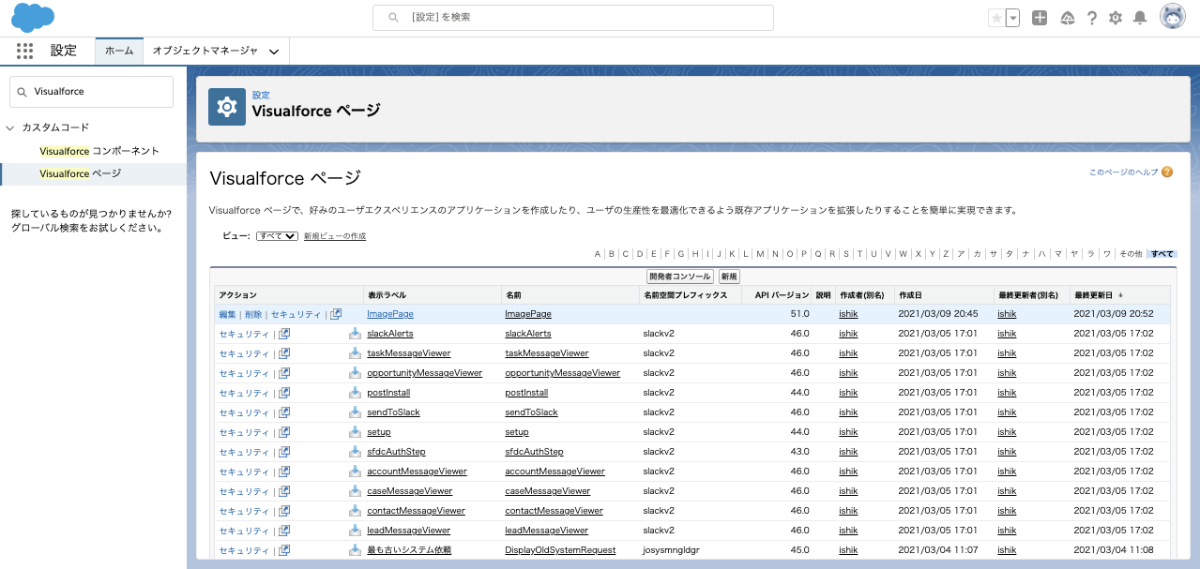Open slackAlerts preview in new window icon

(284, 334)
